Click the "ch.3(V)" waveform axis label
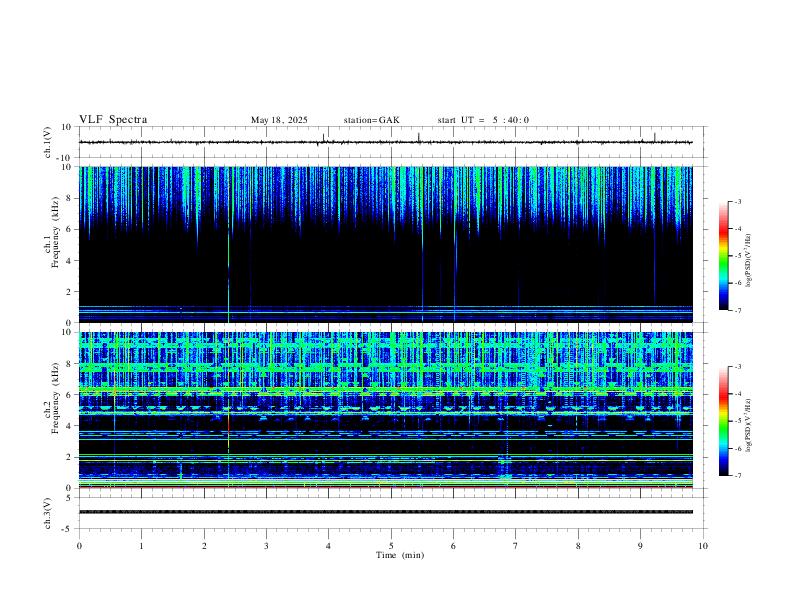Image resolution: width=792 pixels, height=612 pixels. [48, 514]
